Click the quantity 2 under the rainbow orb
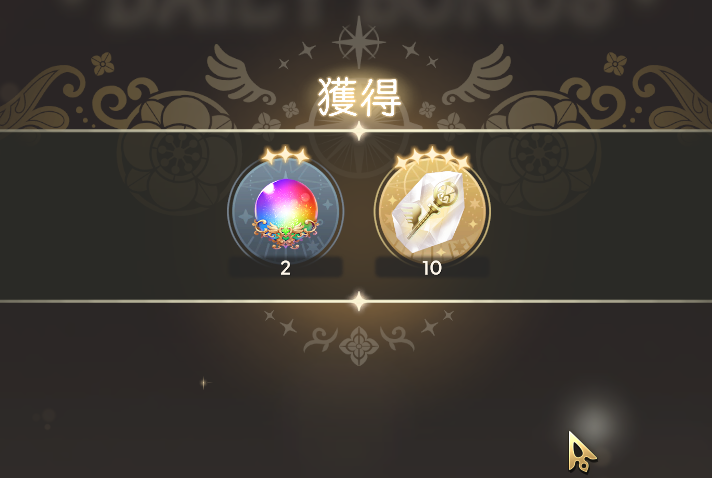The width and height of the screenshot is (712, 478). tap(285, 268)
